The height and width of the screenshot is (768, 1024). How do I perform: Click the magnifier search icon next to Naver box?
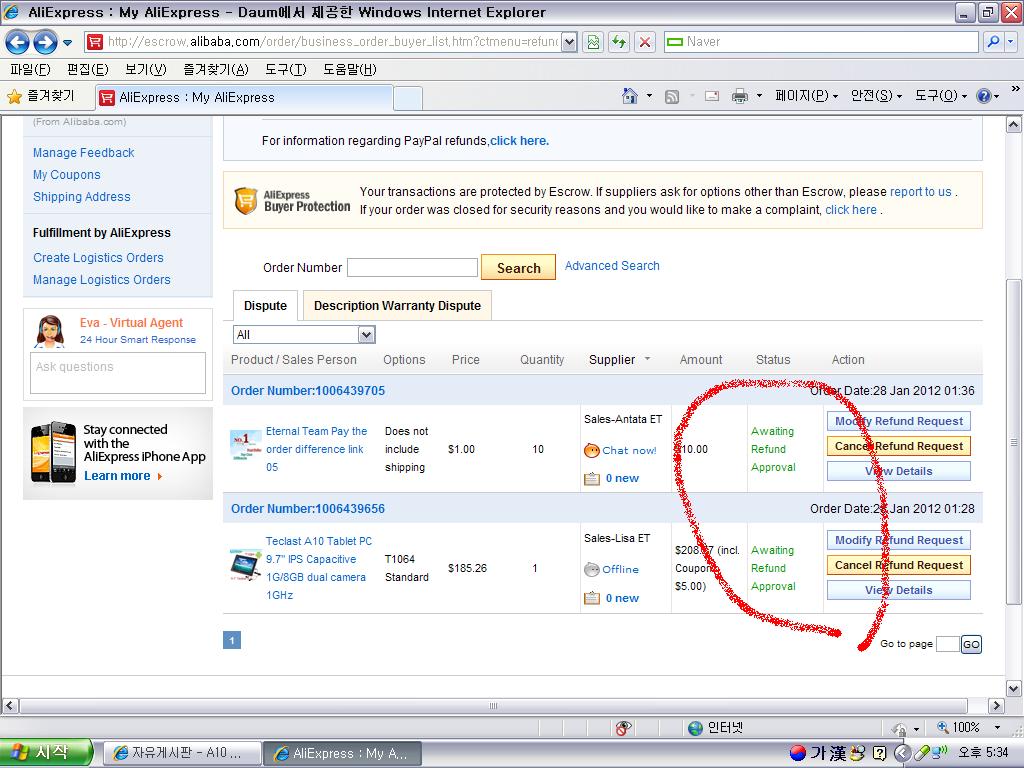click(993, 42)
